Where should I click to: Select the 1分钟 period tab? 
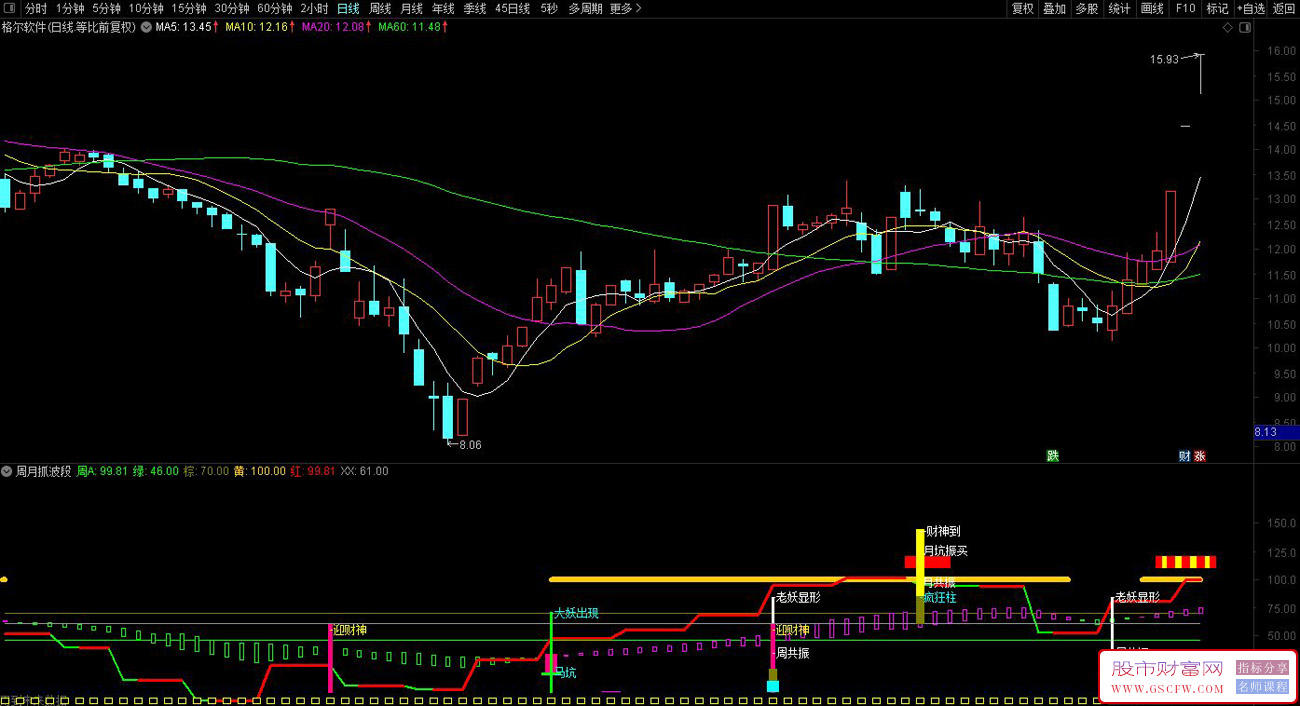(70, 8)
